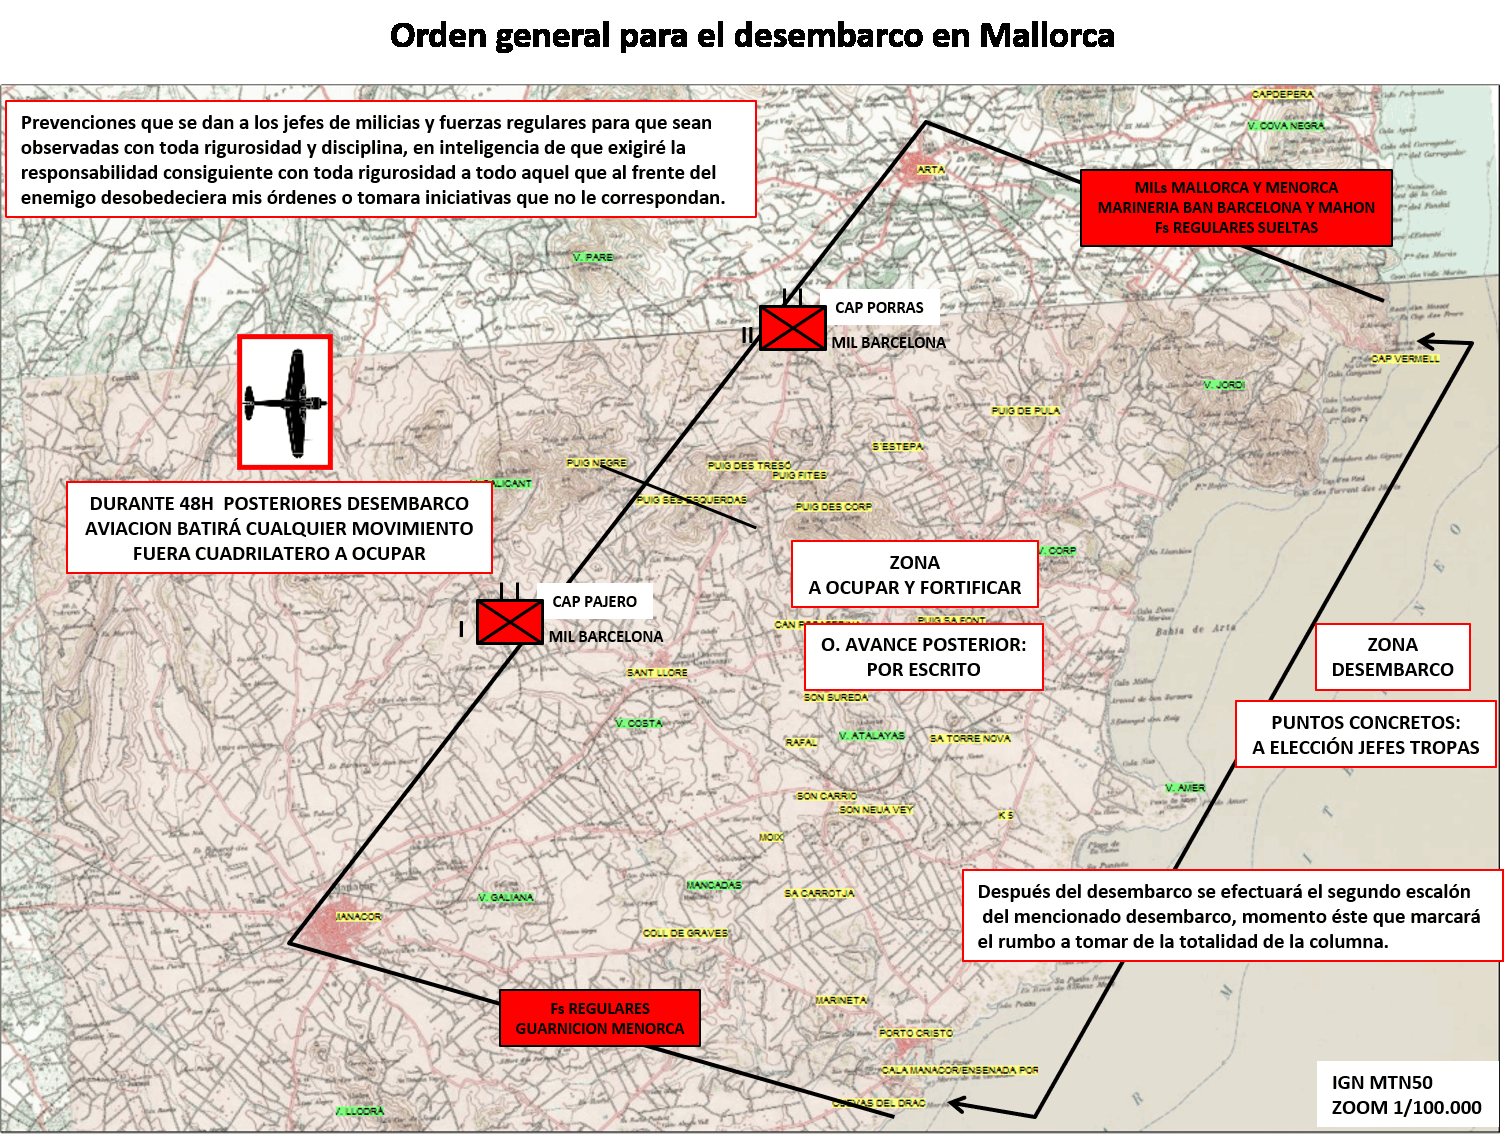Viewport: 1504px width, 1134px height.
Task: Select the 'SA CARROTJA' label
Action: [x=819, y=893]
